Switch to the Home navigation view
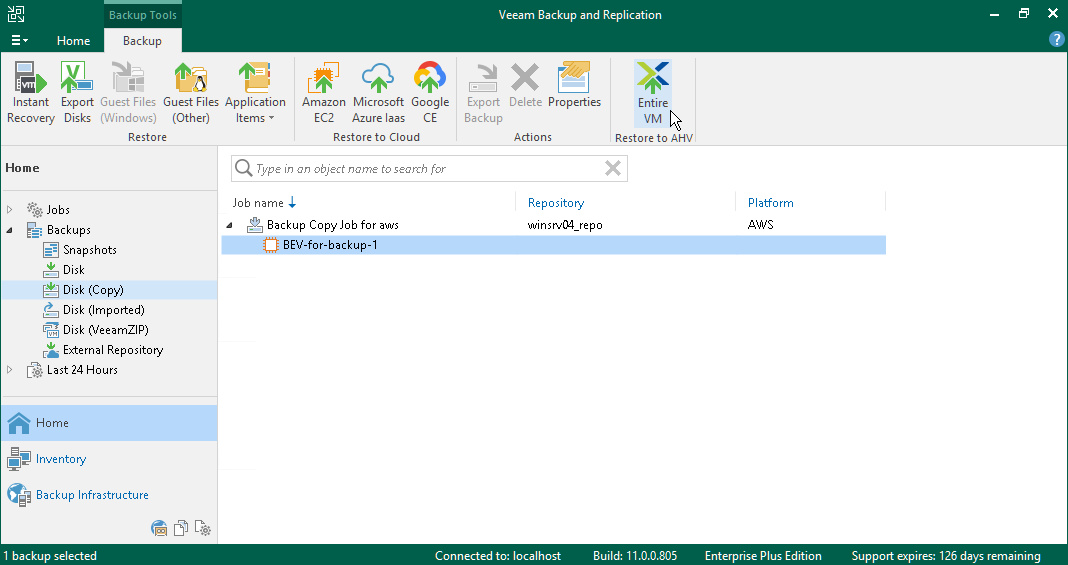 109,423
